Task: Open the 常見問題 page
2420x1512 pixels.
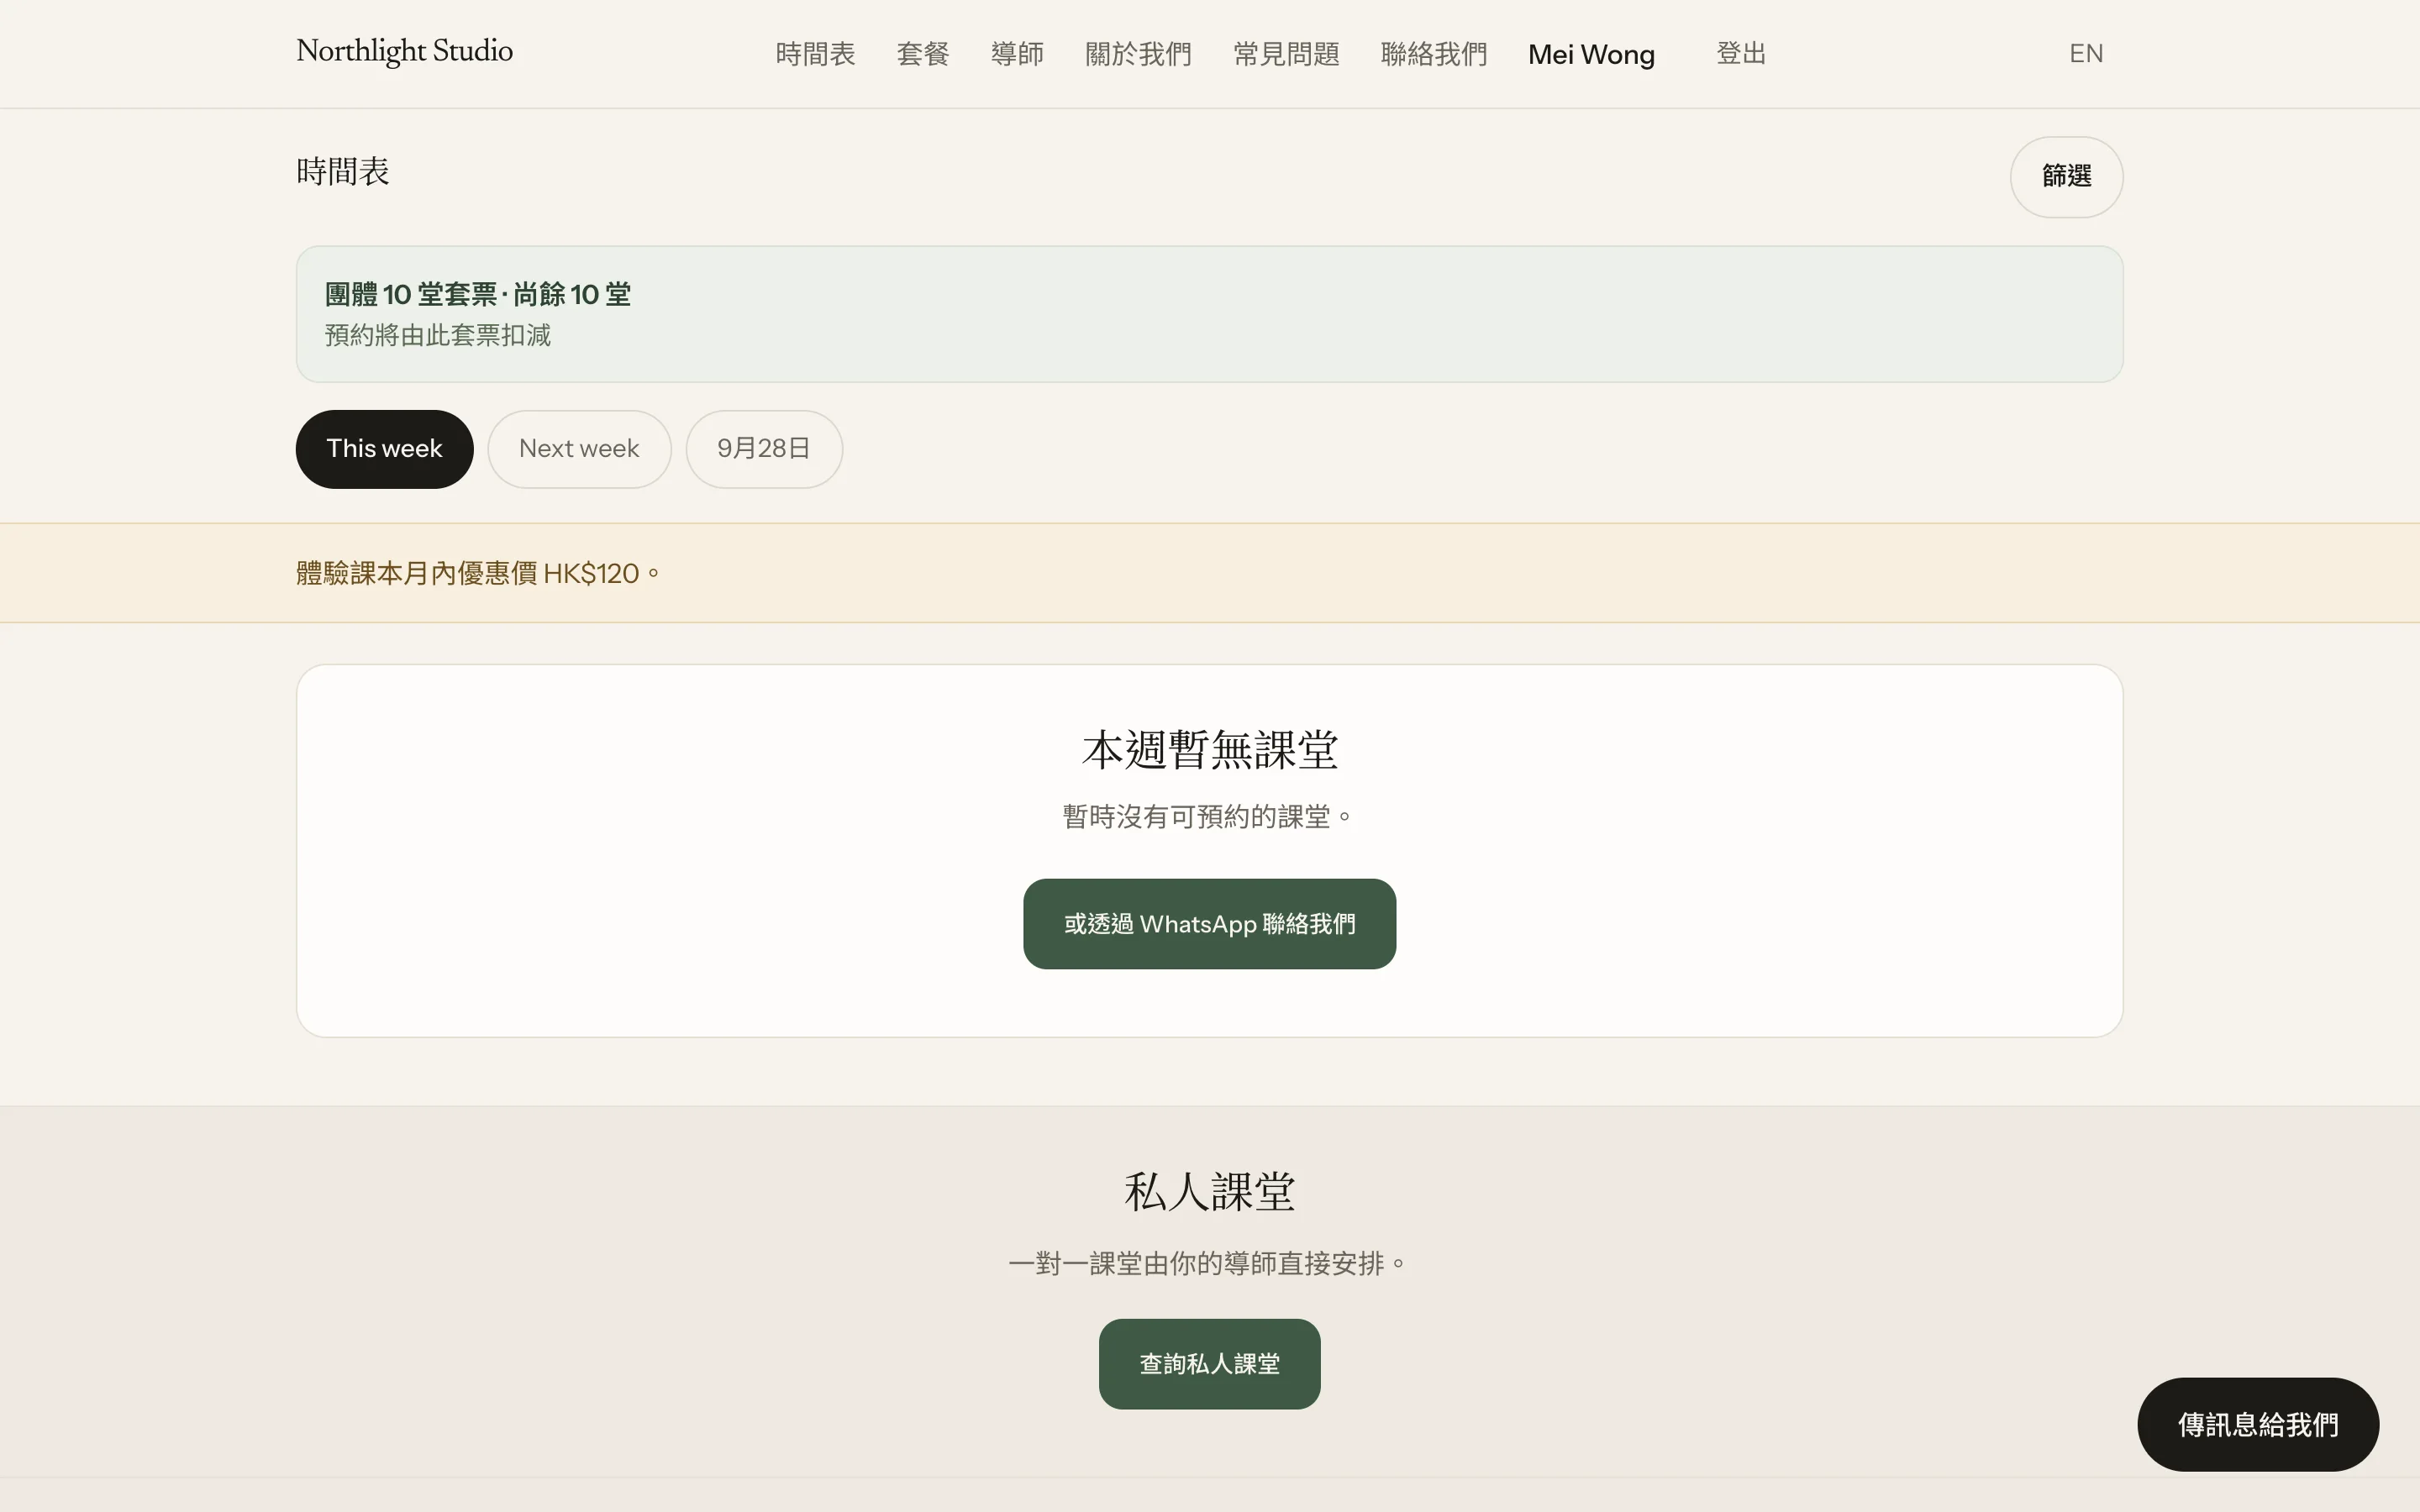Action: tap(1286, 54)
